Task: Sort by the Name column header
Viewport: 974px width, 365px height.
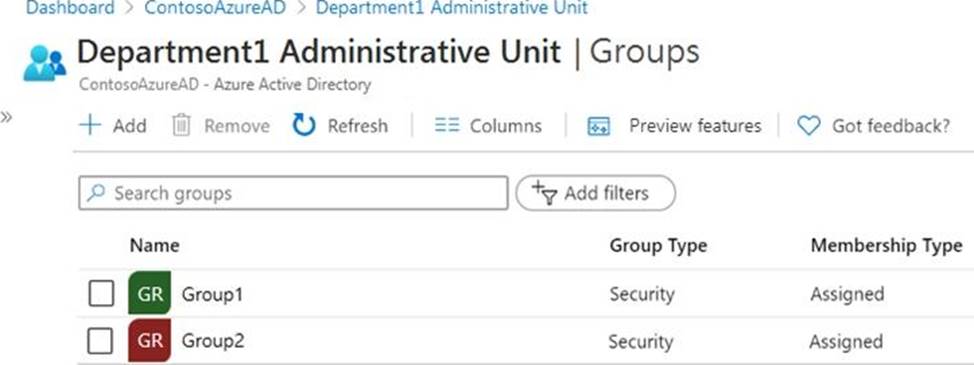Action: 155,246
